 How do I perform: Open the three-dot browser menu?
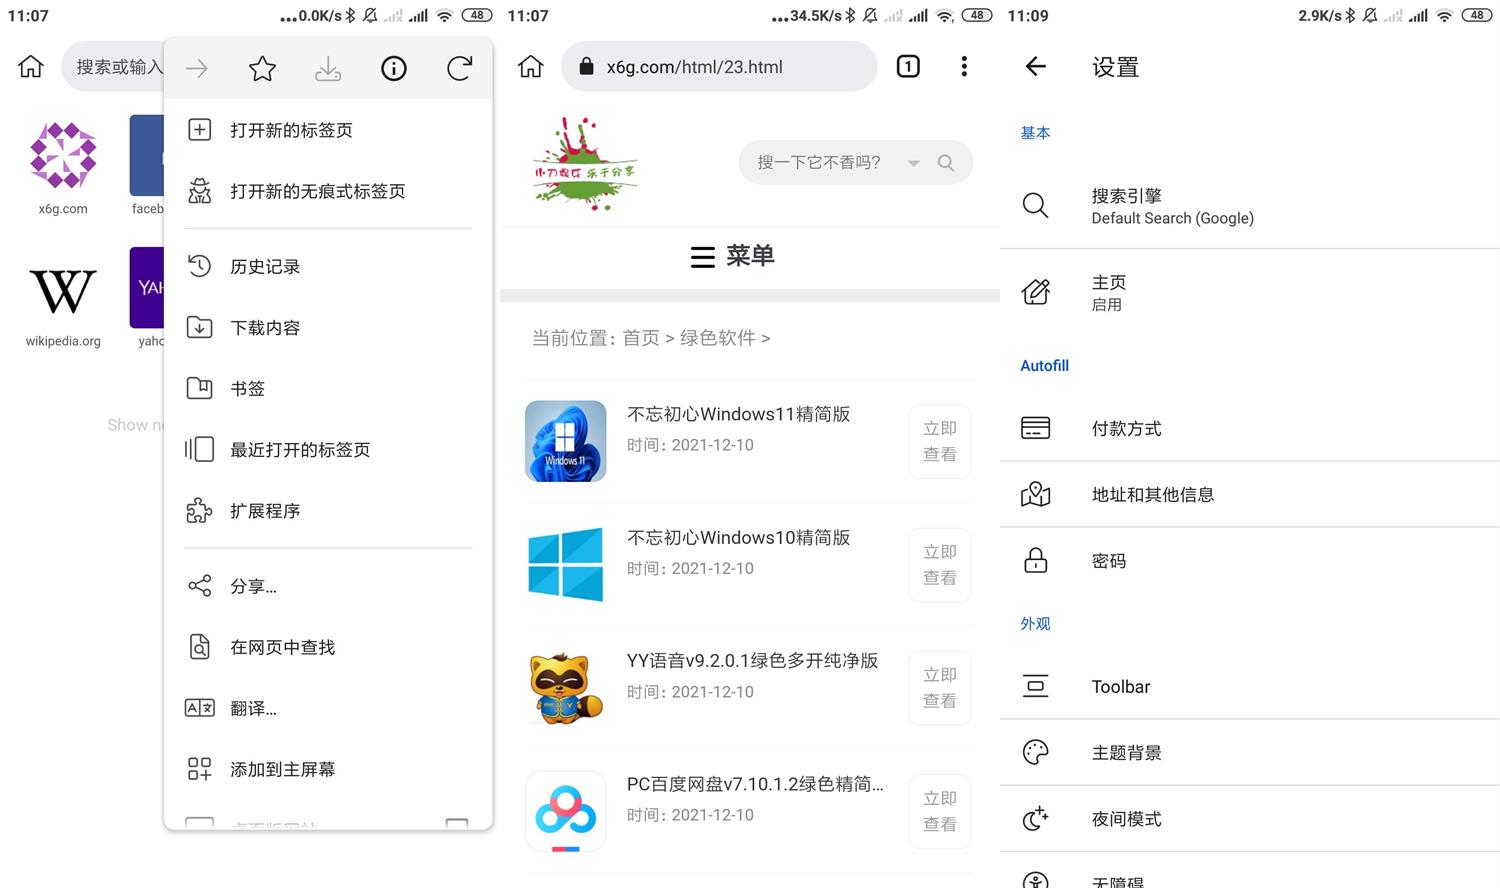click(x=964, y=67)
